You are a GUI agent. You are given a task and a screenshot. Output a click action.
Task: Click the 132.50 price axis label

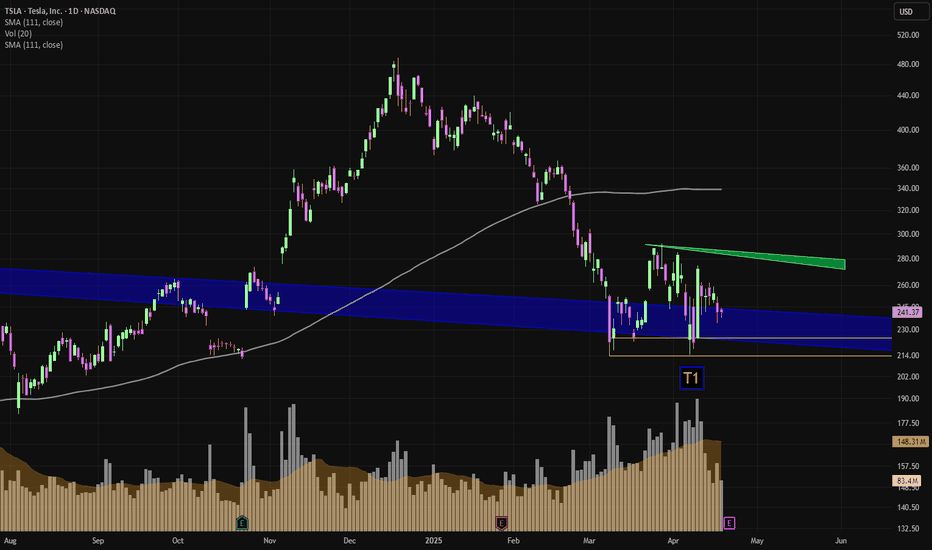pyautogui.click(x=908, y=529)
